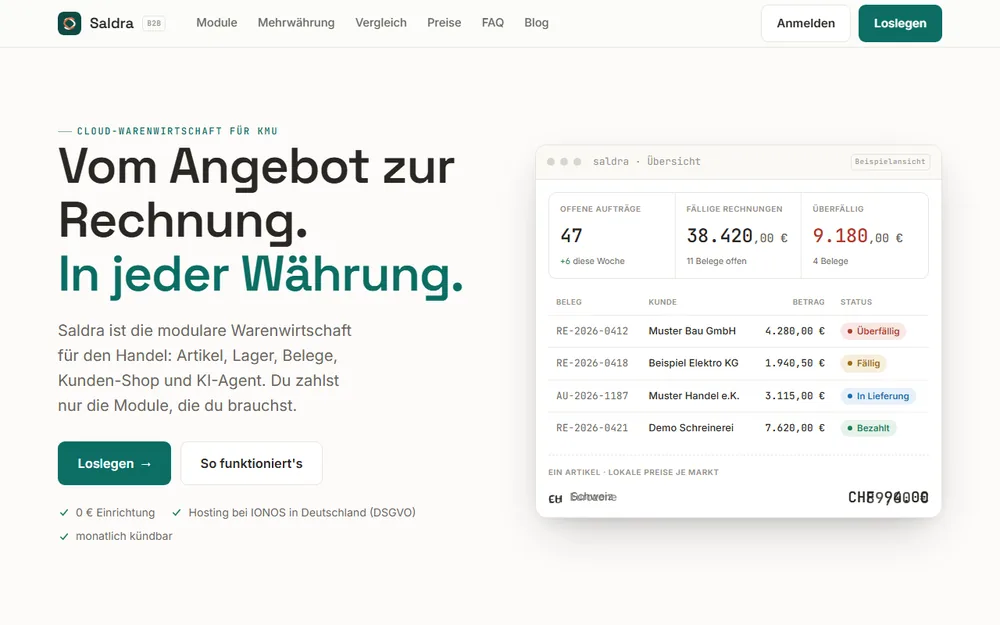Open the Preise page
Viewport: 1000px width, 625px height.
coord(444,23)
